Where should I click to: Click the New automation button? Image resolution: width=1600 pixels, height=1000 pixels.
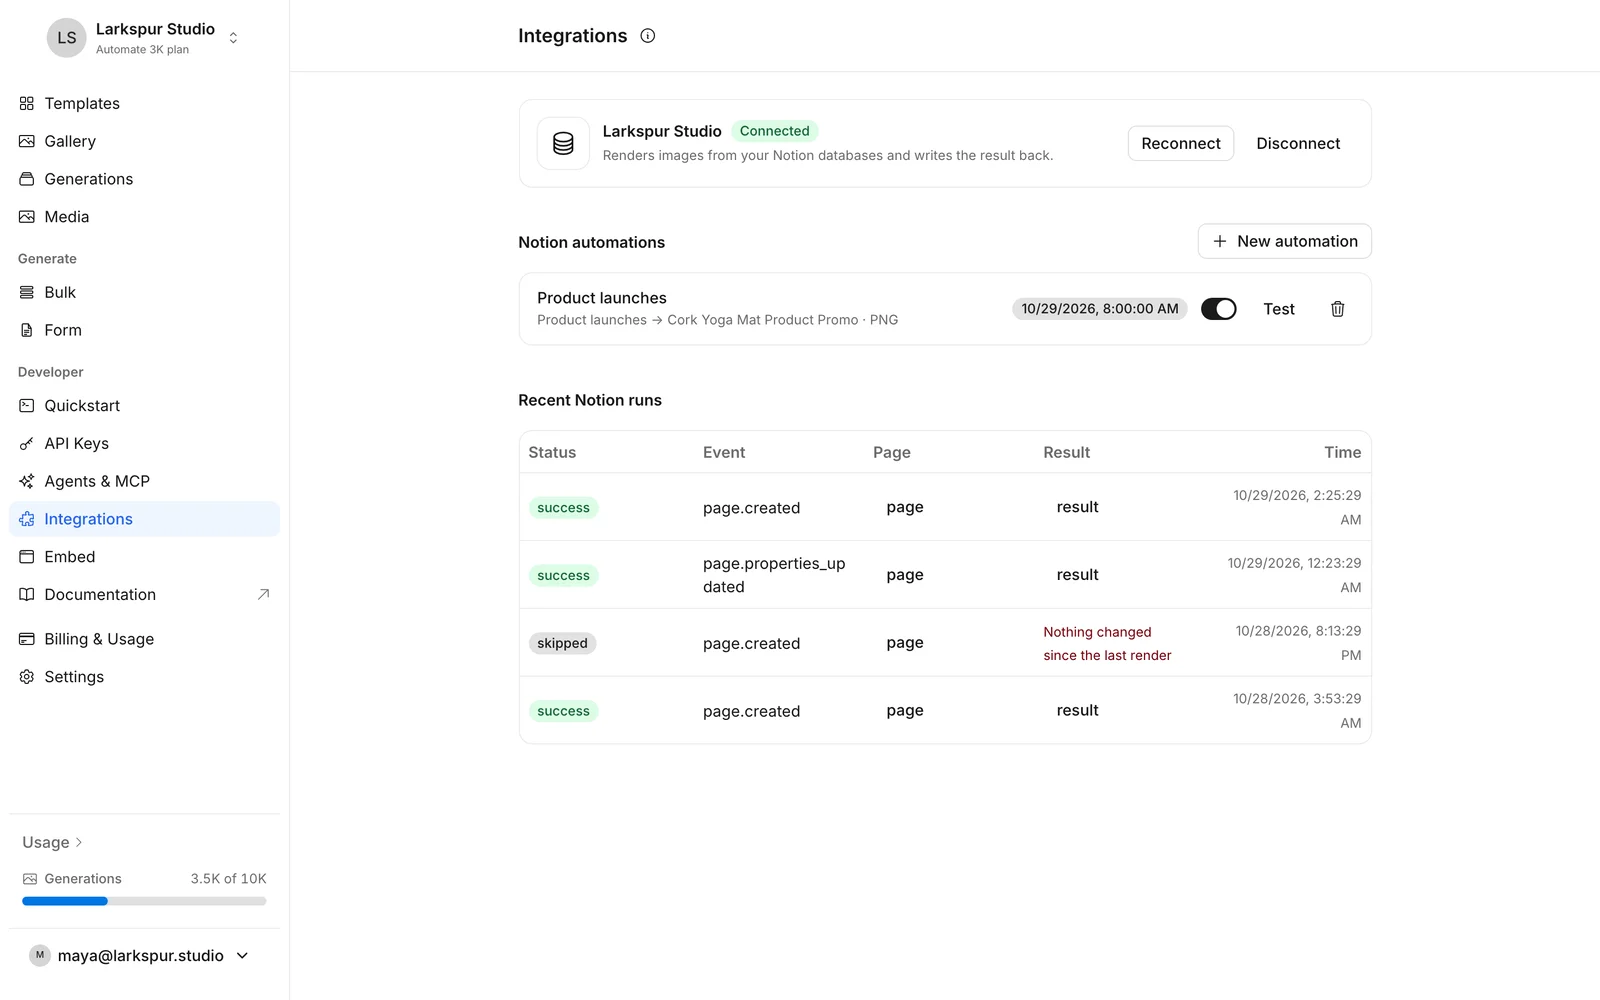click(1285, 241)
